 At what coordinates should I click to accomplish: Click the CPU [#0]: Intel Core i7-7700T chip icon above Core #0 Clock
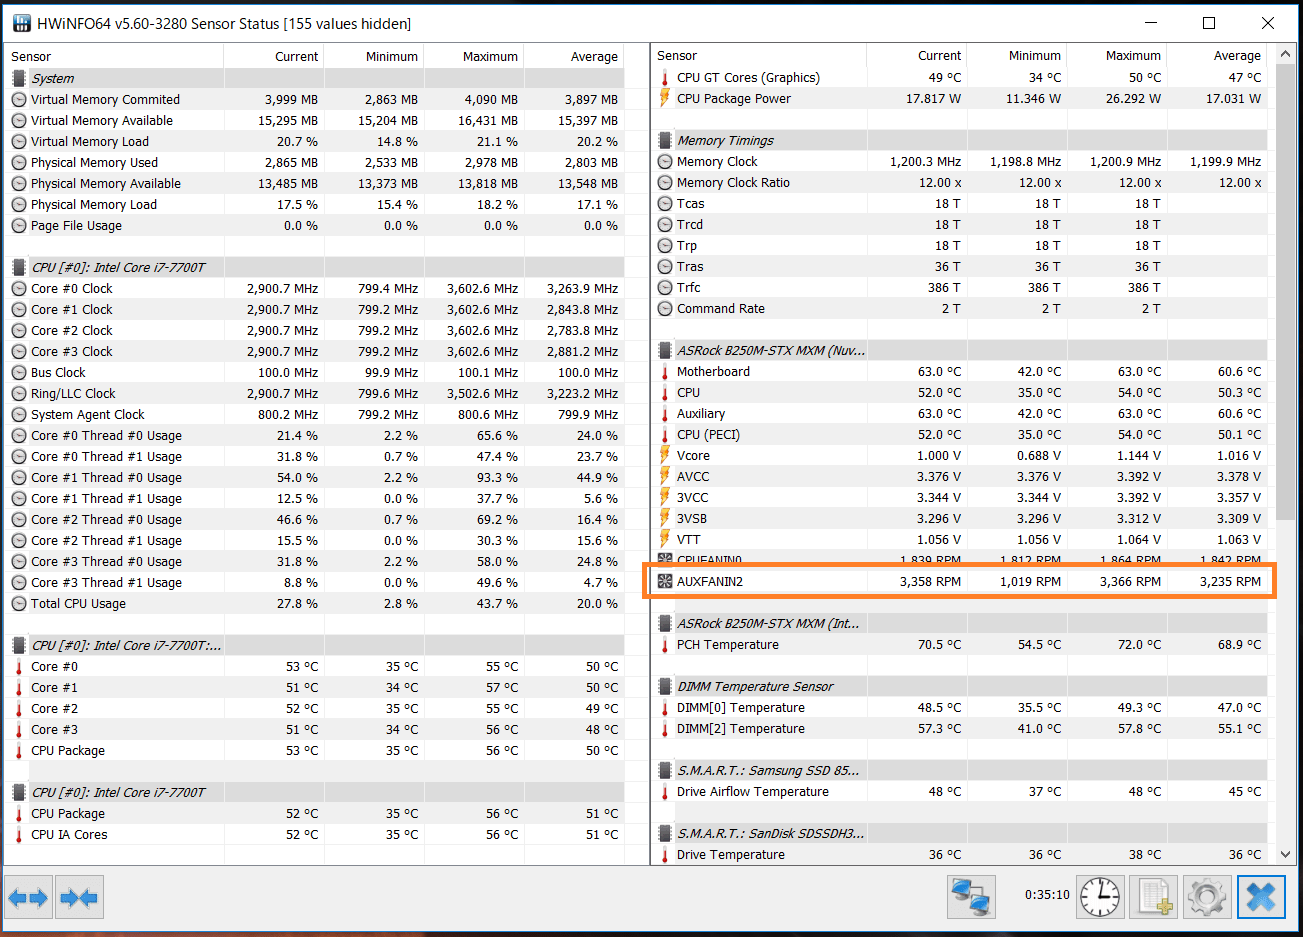[x=19, y=267]
